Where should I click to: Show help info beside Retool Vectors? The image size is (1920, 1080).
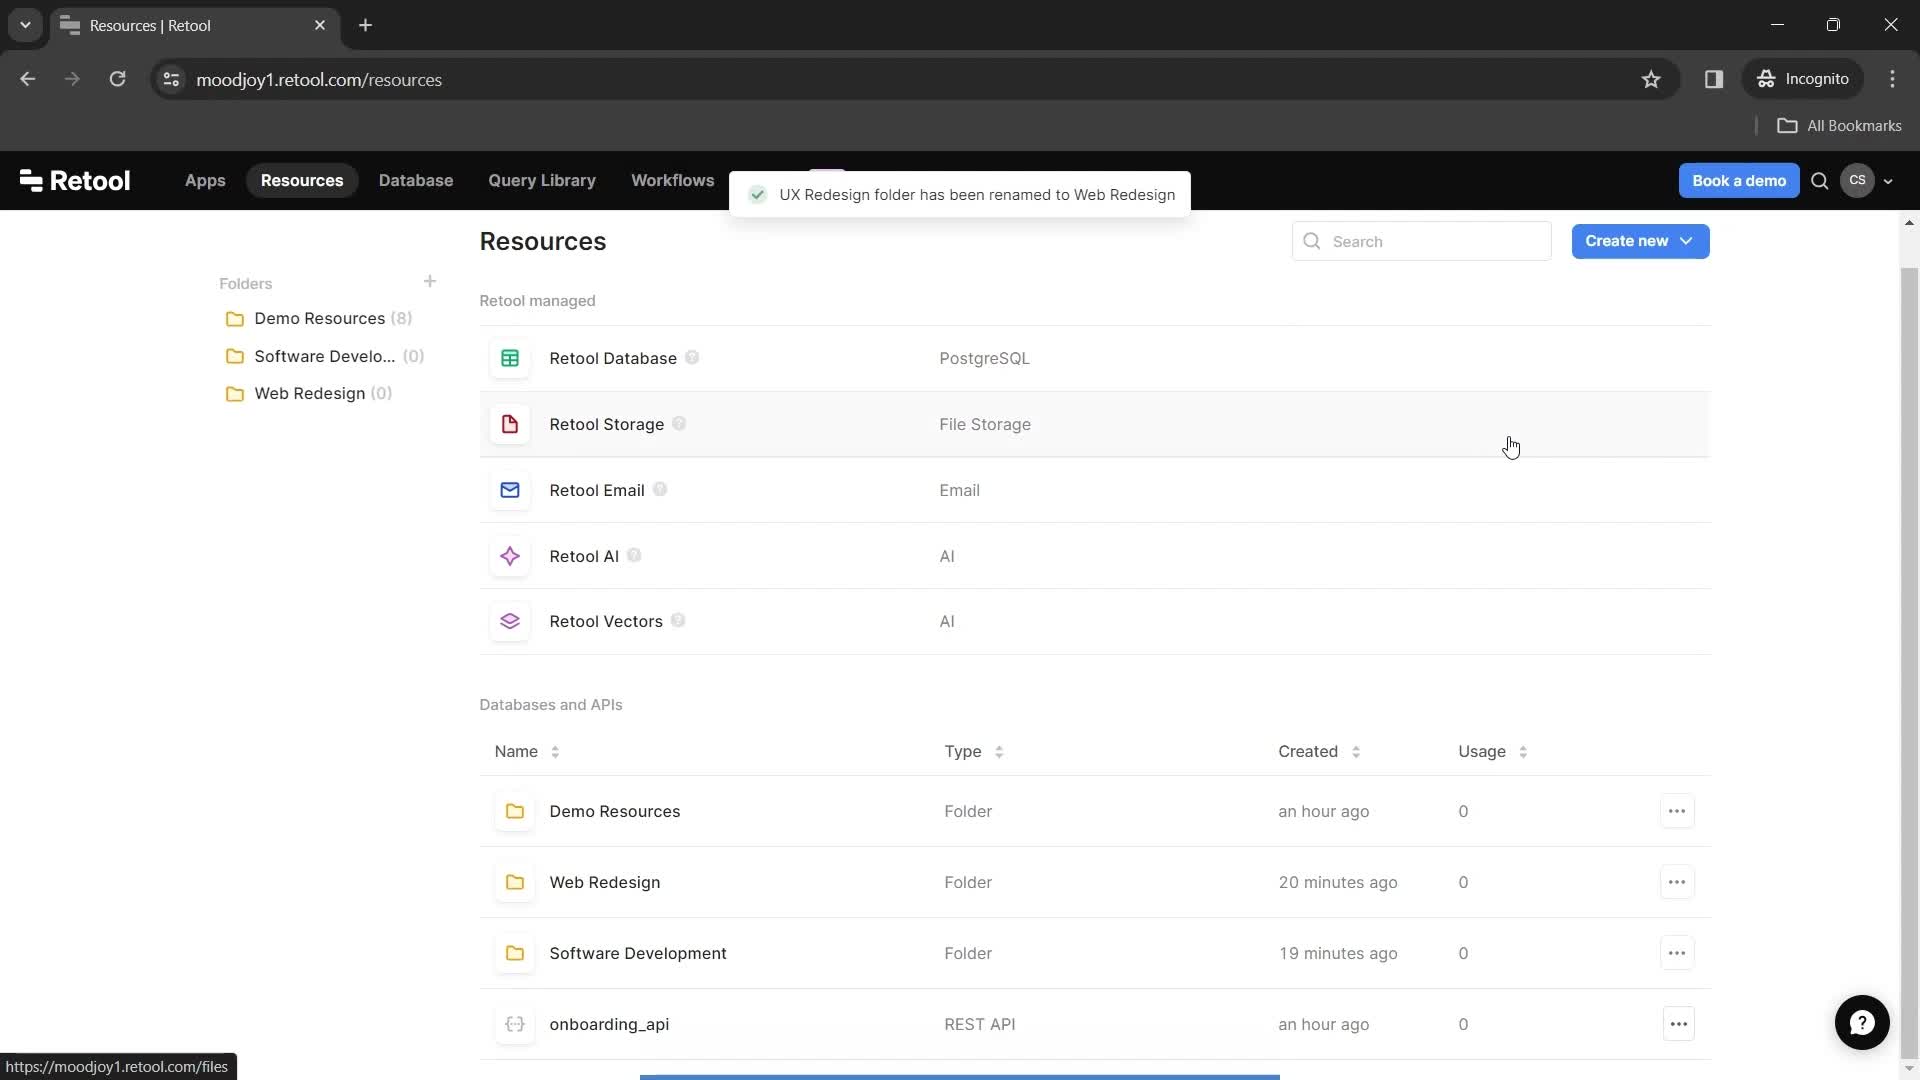678,621
